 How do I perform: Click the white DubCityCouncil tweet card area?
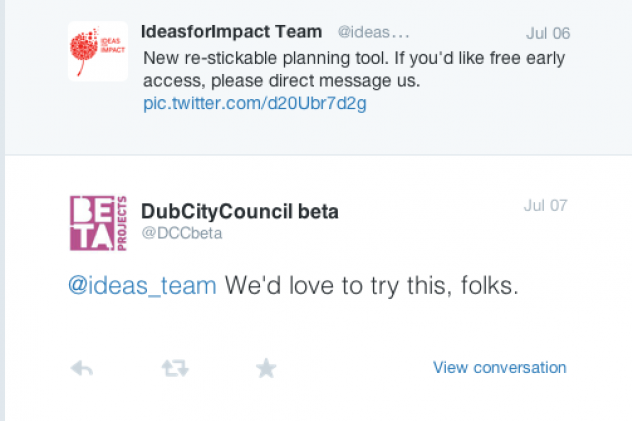coord(318,322)
